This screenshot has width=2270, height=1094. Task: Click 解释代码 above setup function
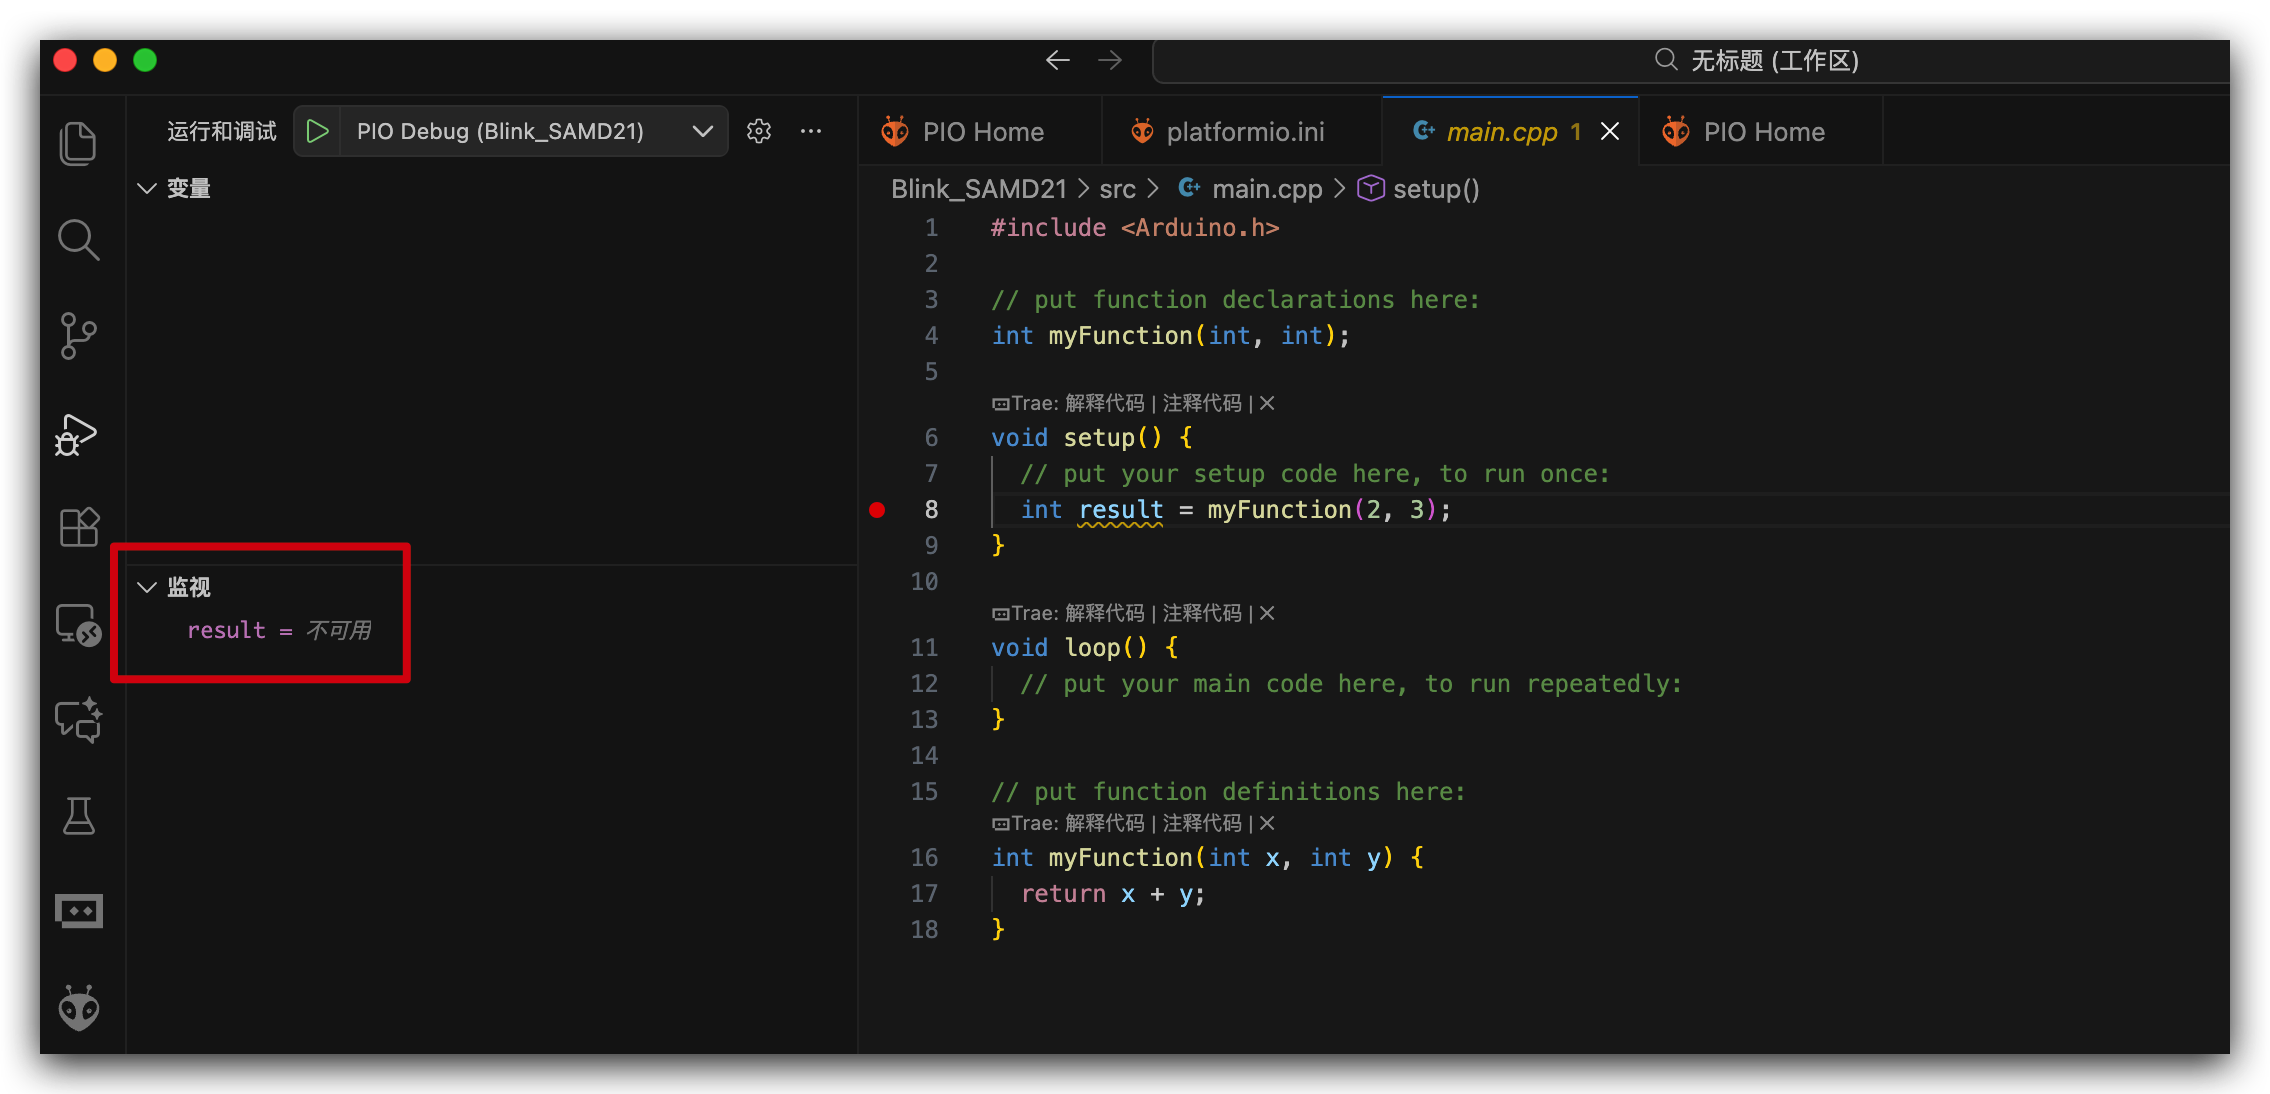click(1104, 403)
